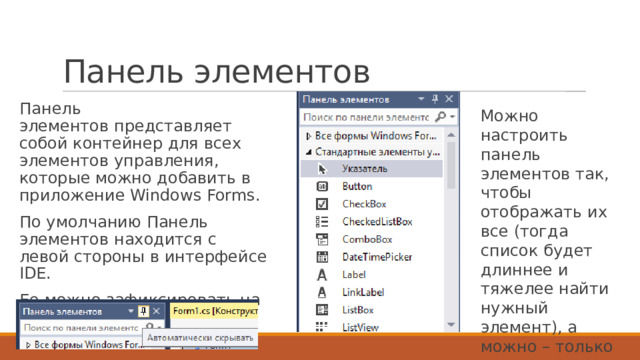This screenshot has height=360, width=640.
Task: Select CheckedListBox text in toolbox list
Action: (x=377, y=222)
